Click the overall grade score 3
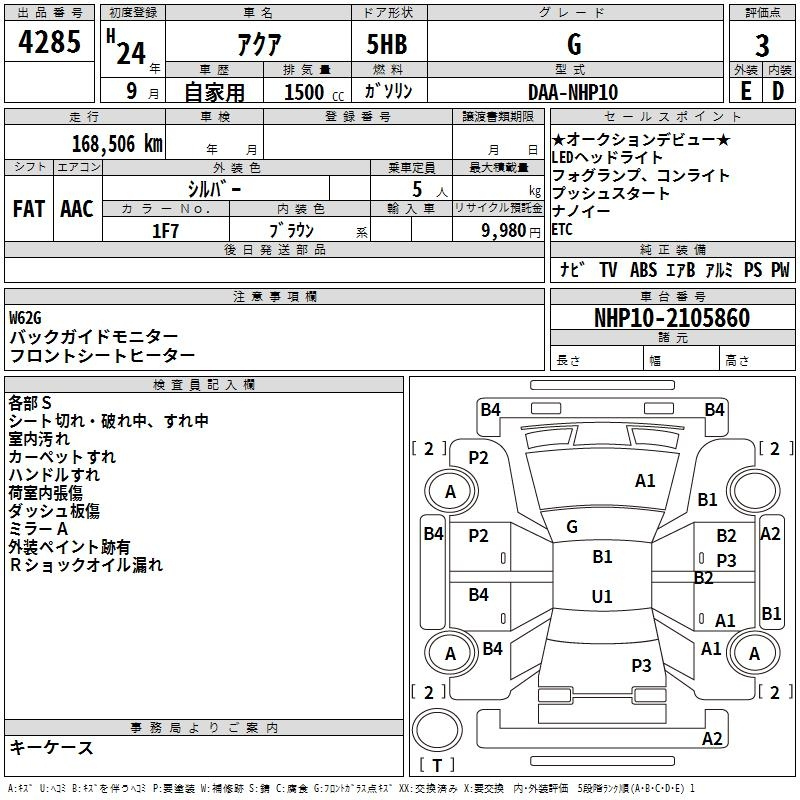The width and height of the screenshot is (800, 800). point(762,46)
